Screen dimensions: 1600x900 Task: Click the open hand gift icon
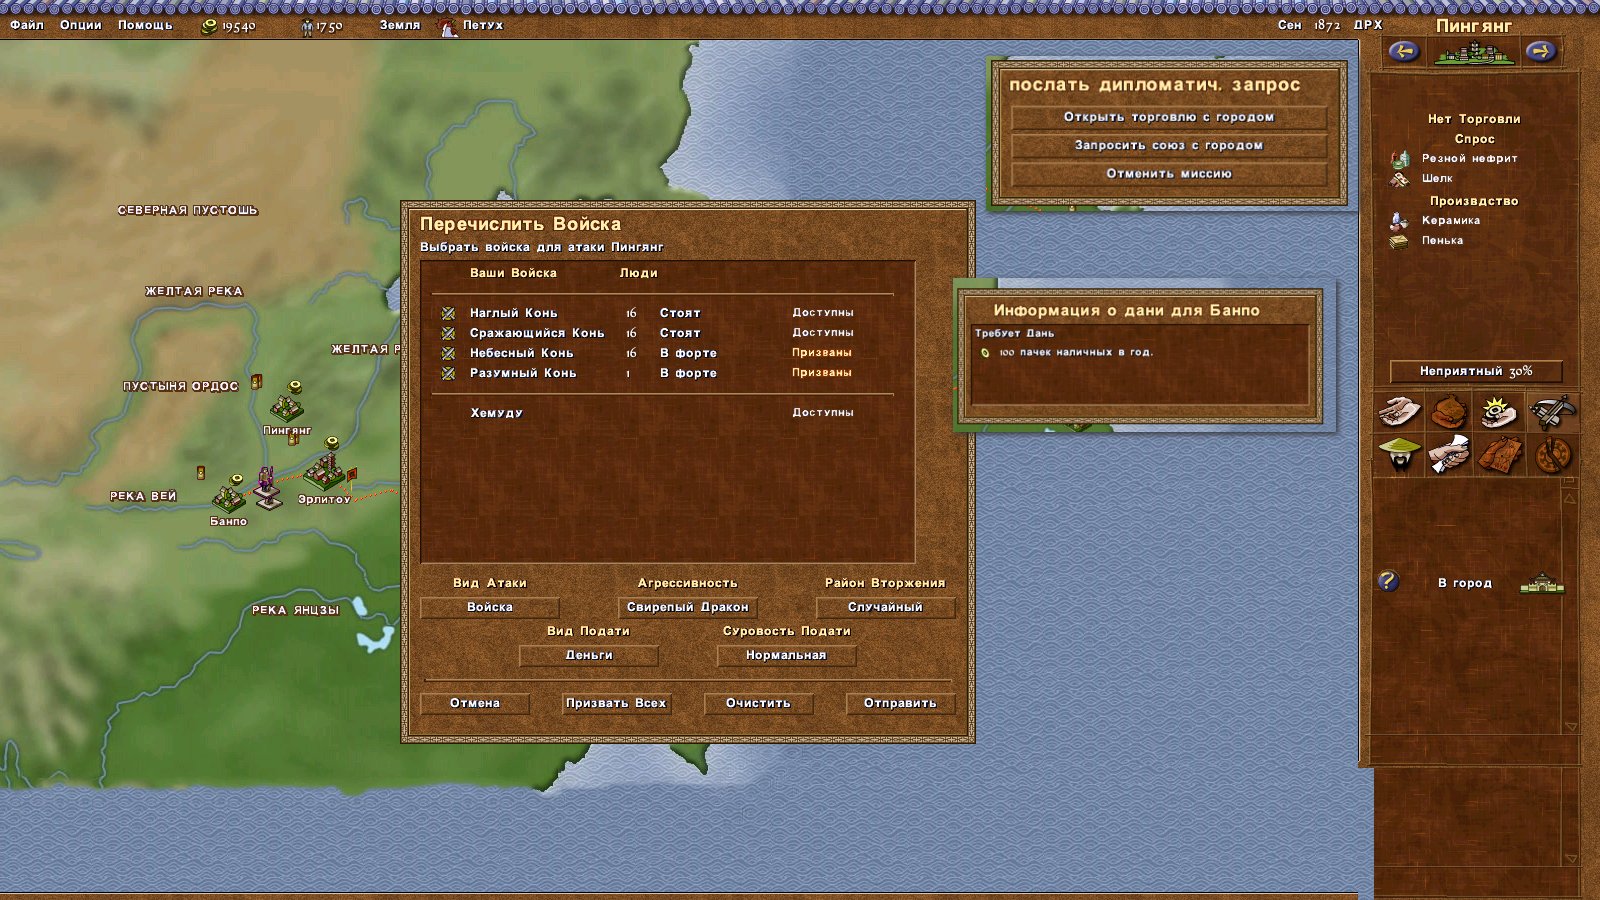(1399, 411)
